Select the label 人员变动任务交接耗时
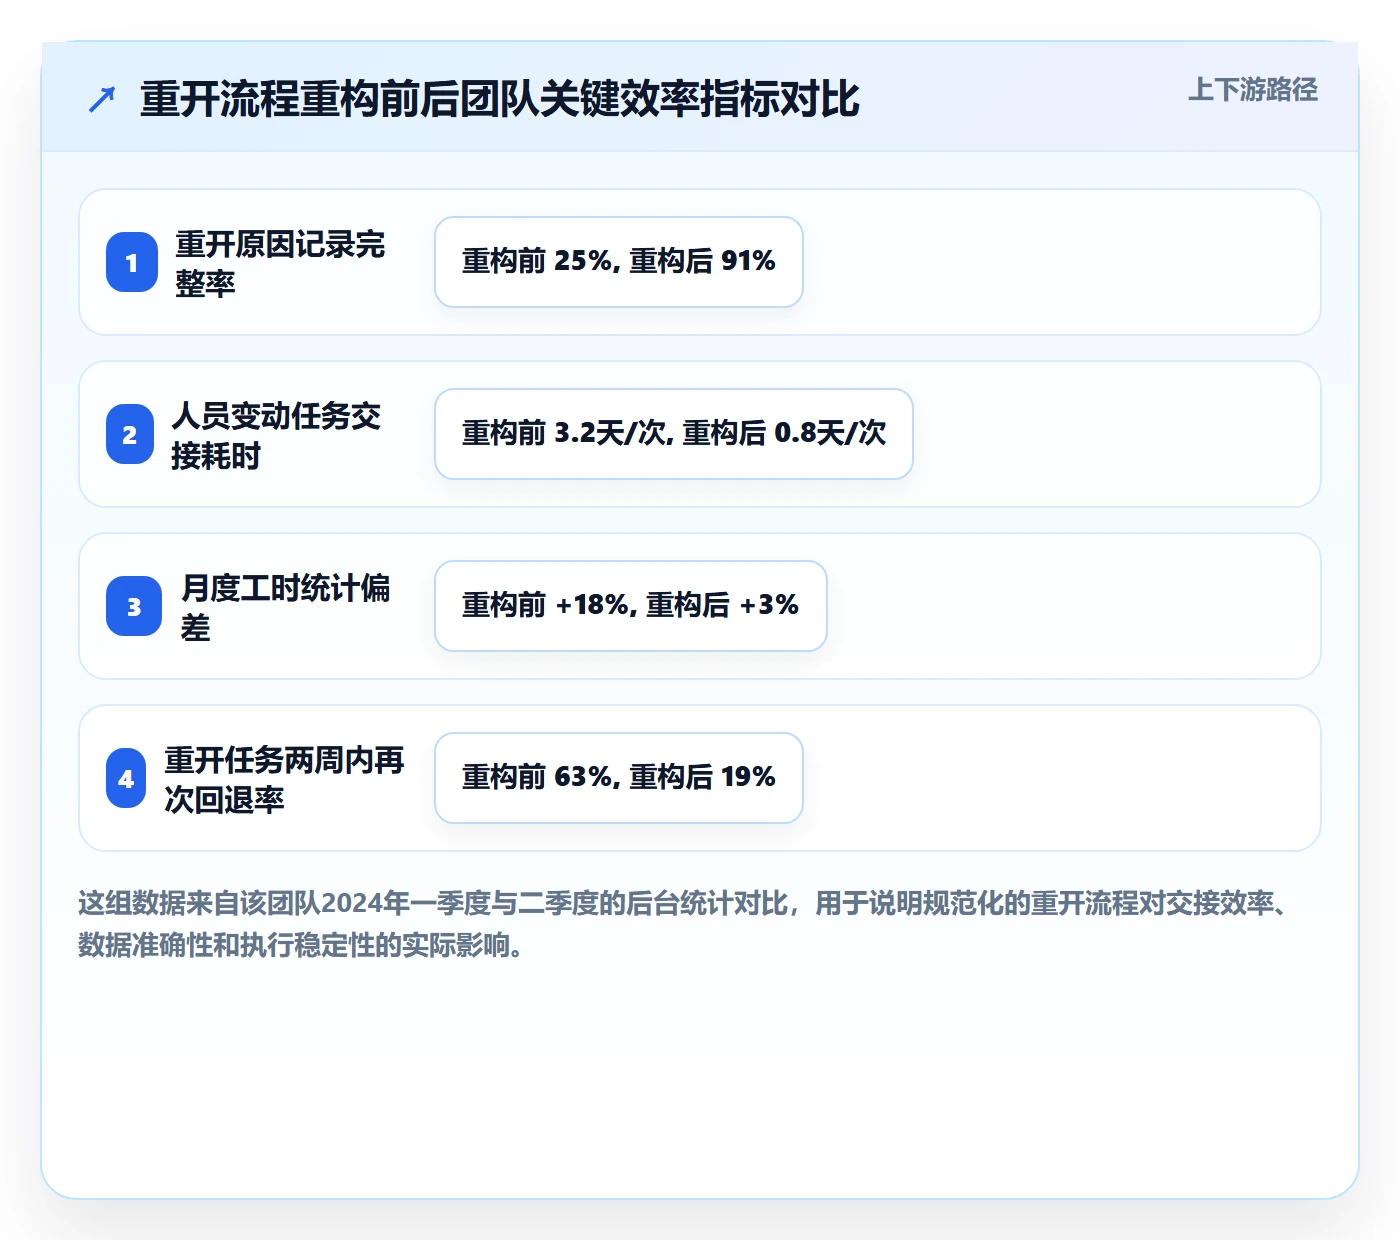Screen dimensions: 1400x1240 point(276,435)
